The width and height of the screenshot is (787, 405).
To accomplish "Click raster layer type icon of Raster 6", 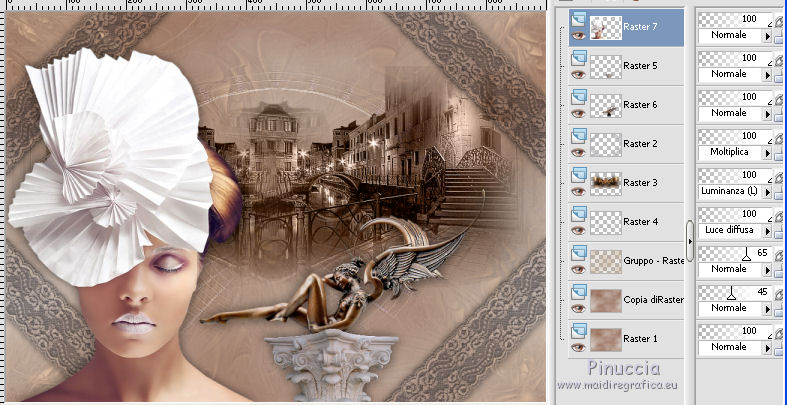I will click(579, 97).
